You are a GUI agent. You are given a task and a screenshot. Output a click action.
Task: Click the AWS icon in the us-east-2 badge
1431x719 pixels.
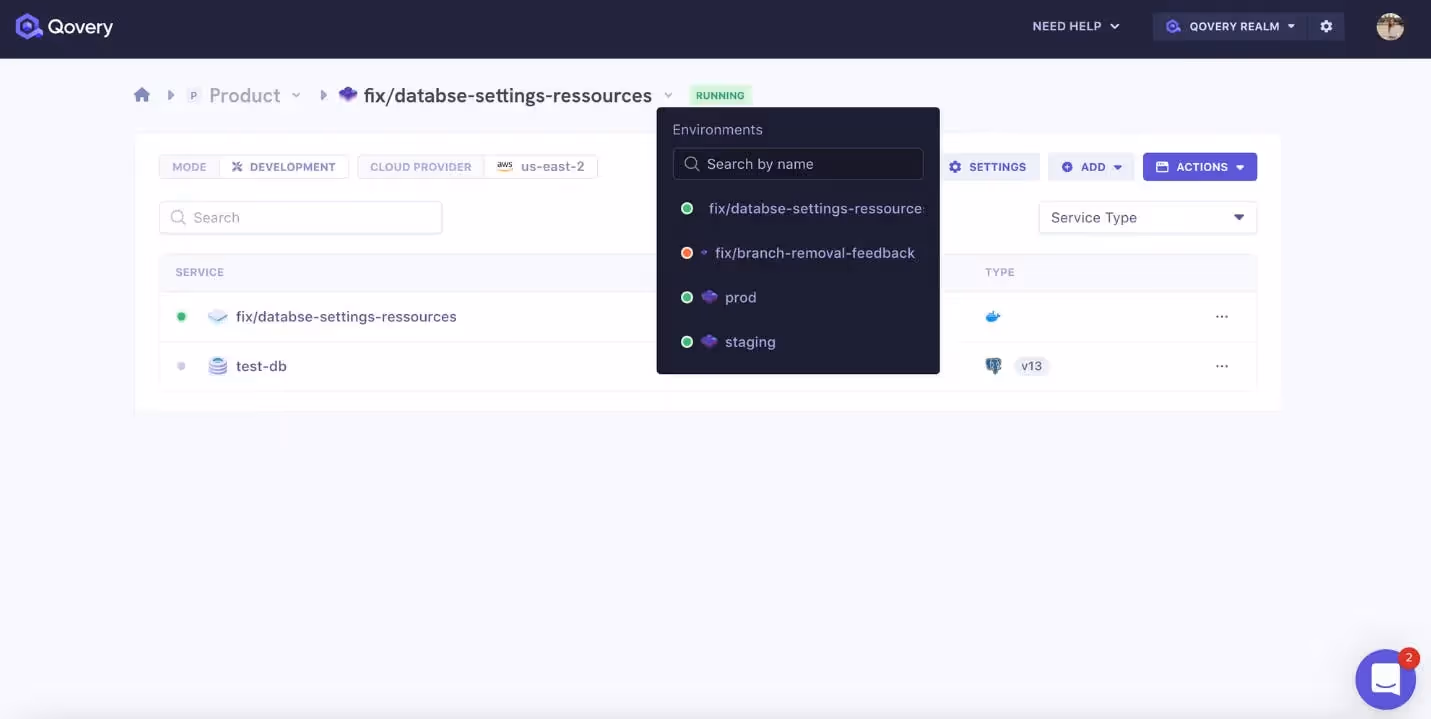tap(505, 166)
